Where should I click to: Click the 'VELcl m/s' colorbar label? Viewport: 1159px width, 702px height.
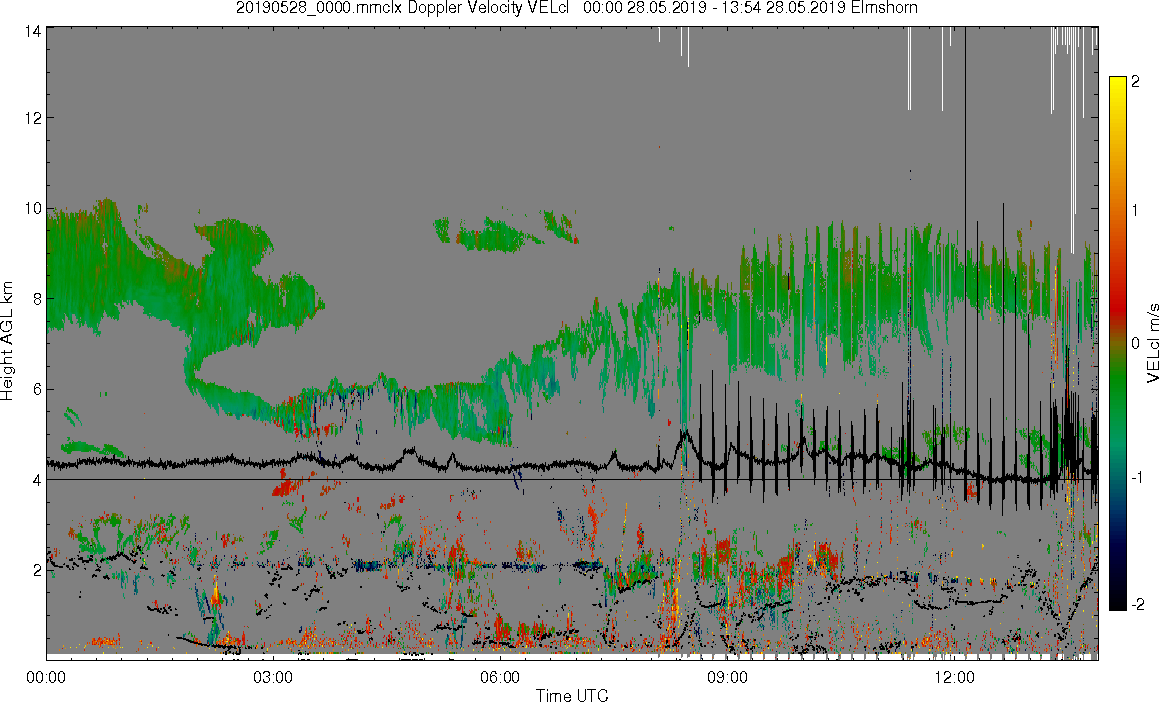[1152, 342]
